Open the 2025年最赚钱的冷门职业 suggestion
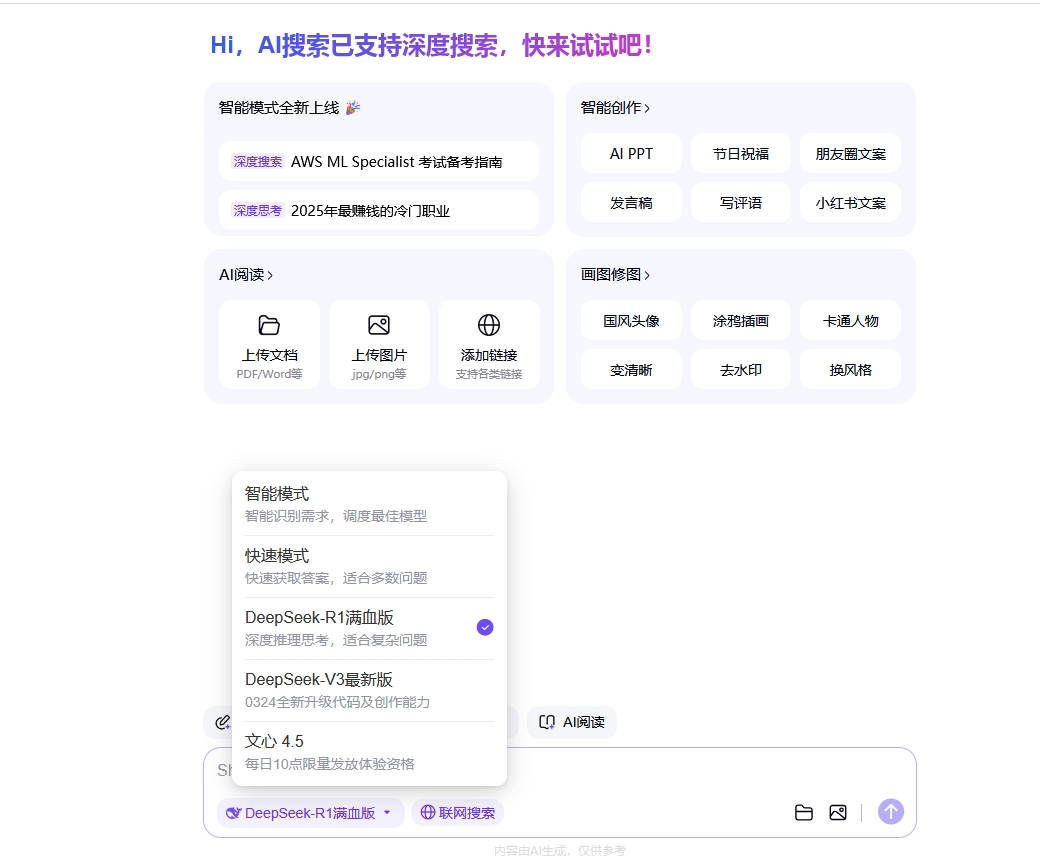 click(x=379, y=210)
